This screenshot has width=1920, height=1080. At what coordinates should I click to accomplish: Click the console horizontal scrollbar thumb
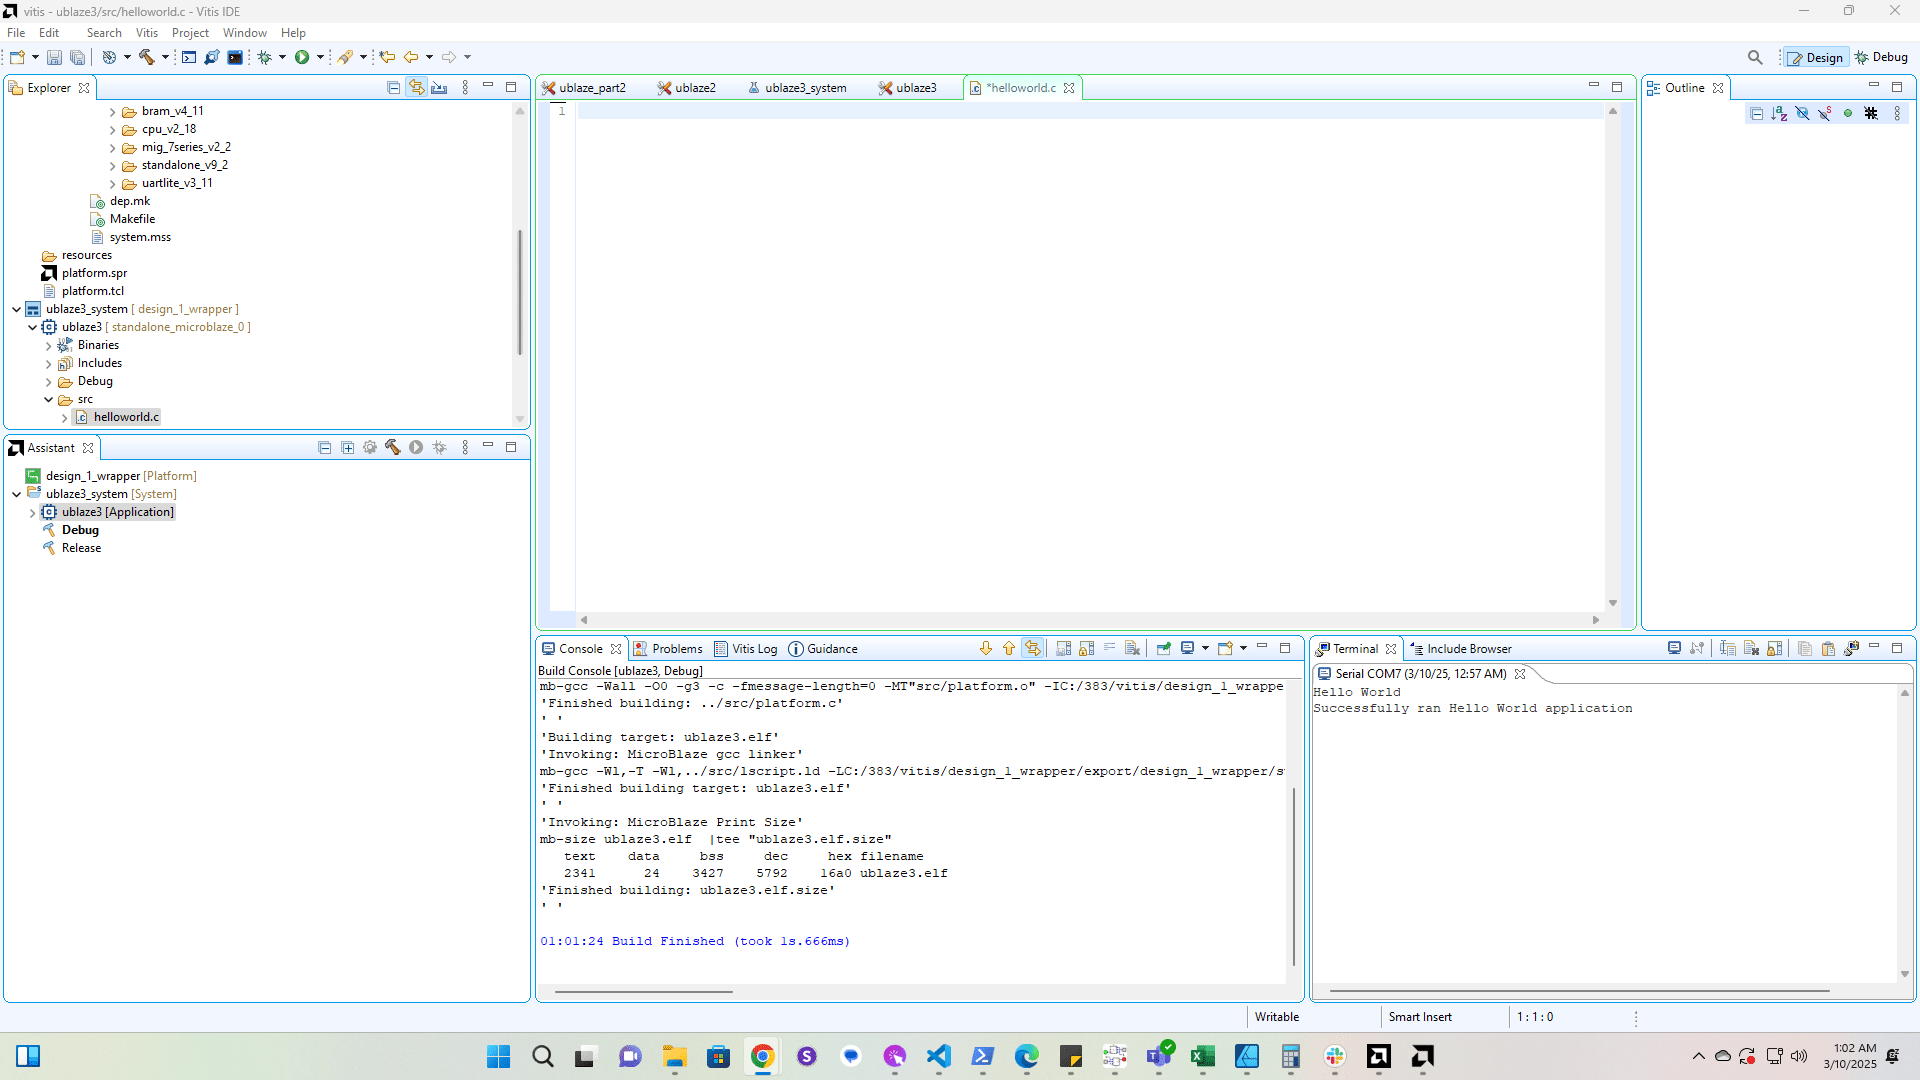pos(643,992)
